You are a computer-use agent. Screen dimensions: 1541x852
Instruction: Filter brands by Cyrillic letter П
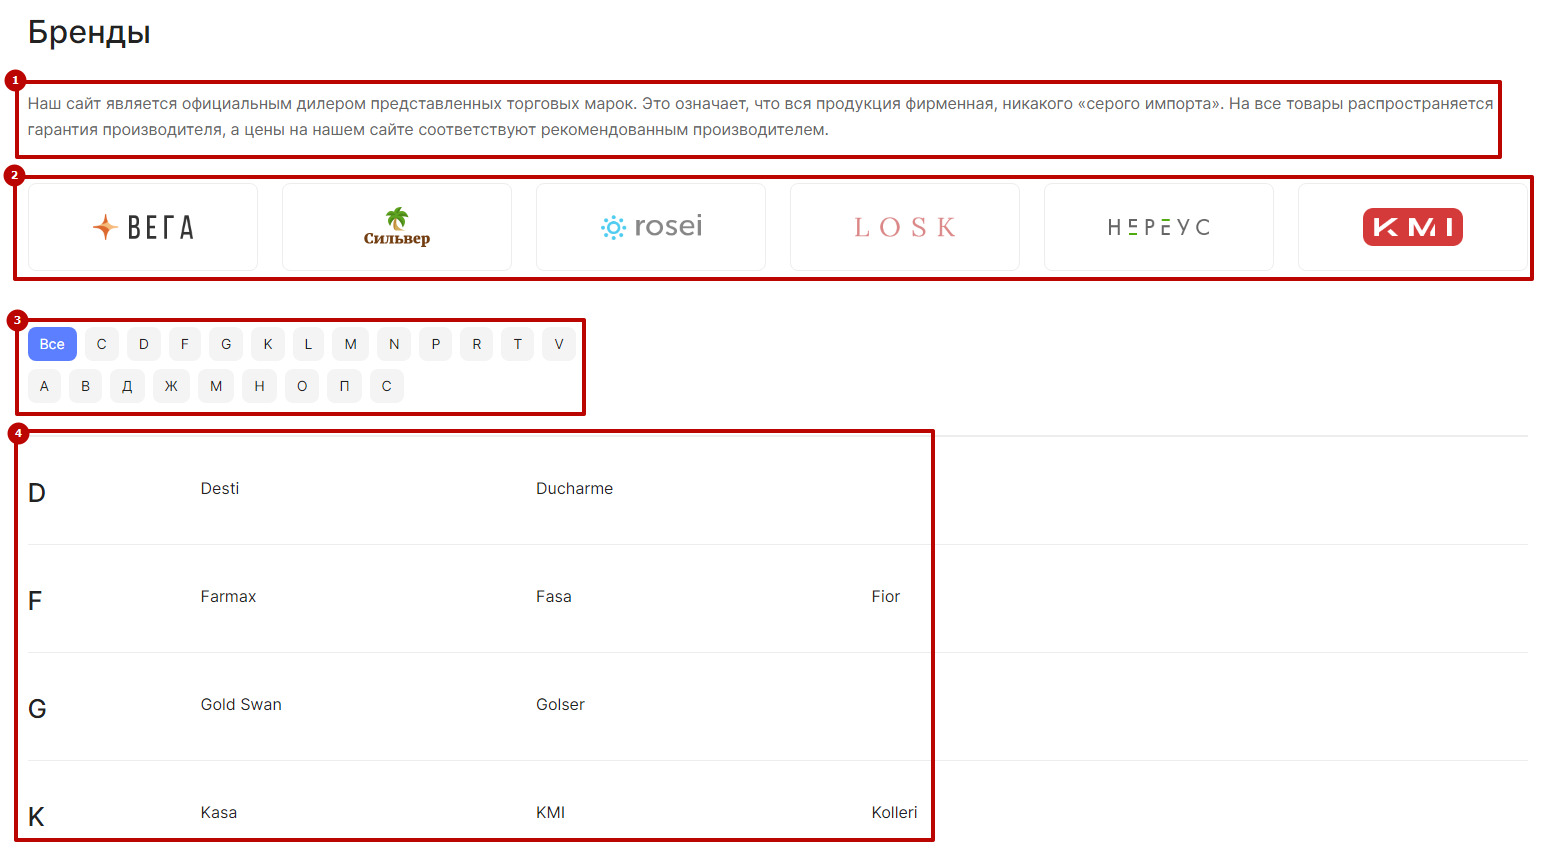point(344,386)
